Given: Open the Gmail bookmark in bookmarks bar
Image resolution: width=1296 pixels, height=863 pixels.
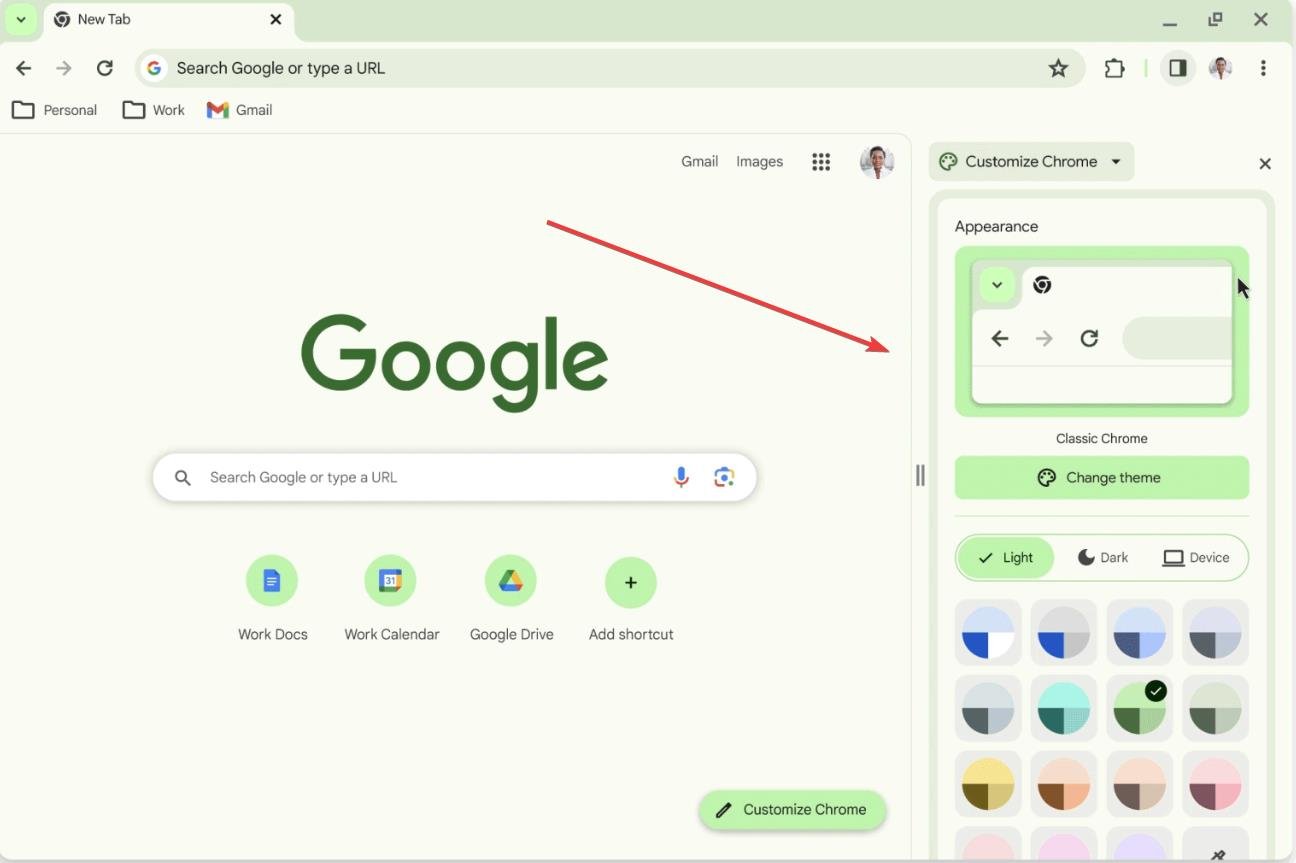Looking at the screenshot, I should (240, 110).
